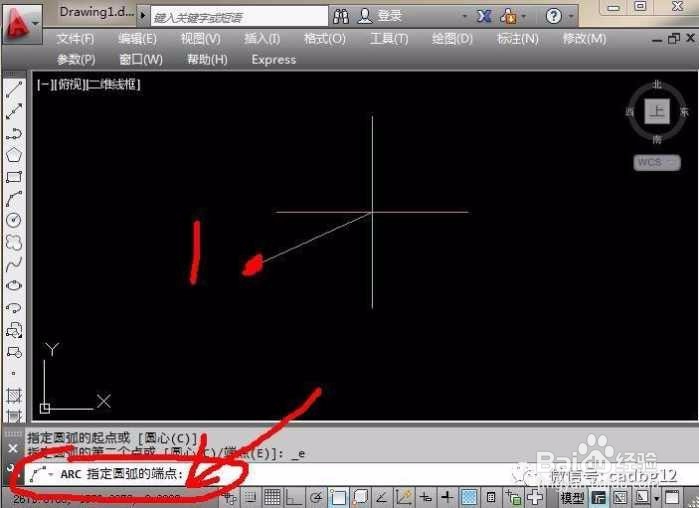Open Autodesk Exchange X icon

[484, 16]
